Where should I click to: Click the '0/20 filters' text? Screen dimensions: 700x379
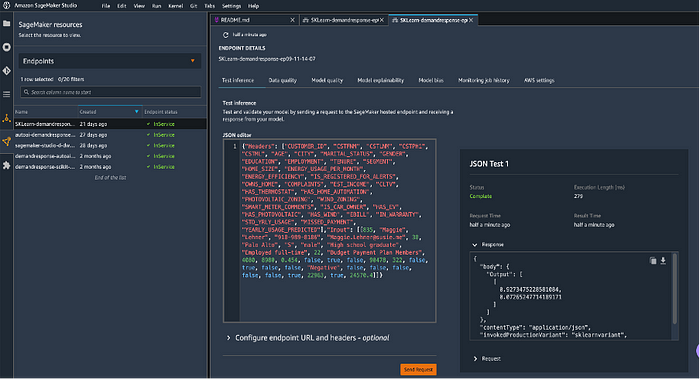(71, 79)
